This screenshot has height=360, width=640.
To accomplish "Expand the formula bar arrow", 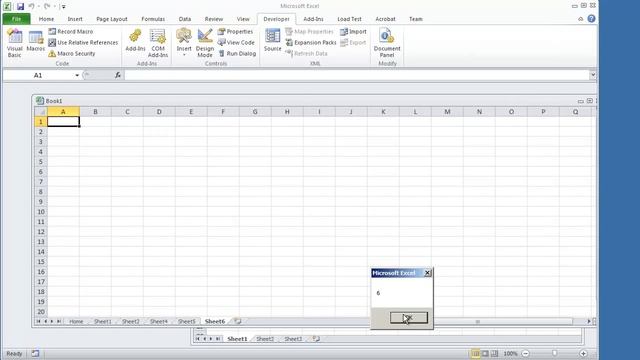I will [593, 75].
